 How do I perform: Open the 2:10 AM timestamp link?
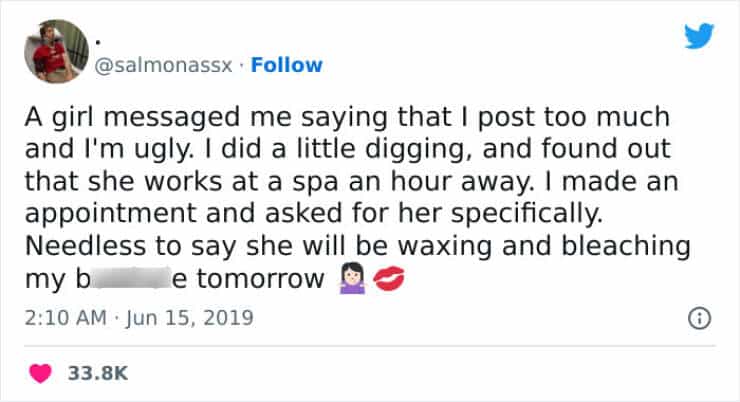pos(61,320)
